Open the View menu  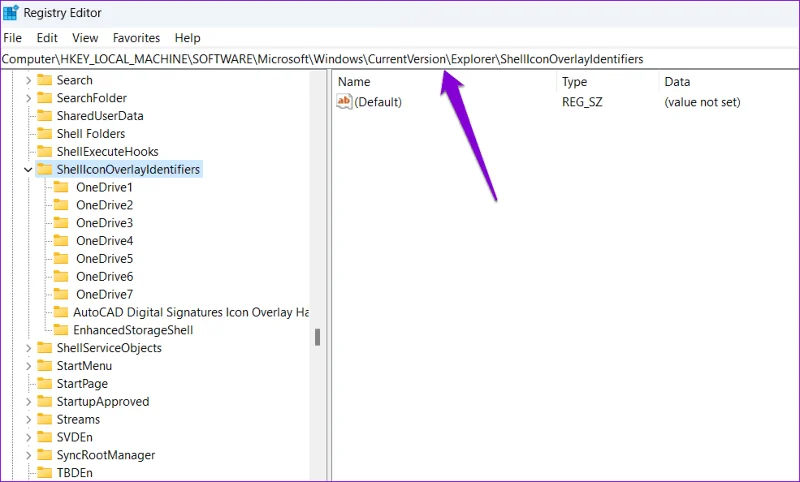pyautogui.click(x=85, y=38)
